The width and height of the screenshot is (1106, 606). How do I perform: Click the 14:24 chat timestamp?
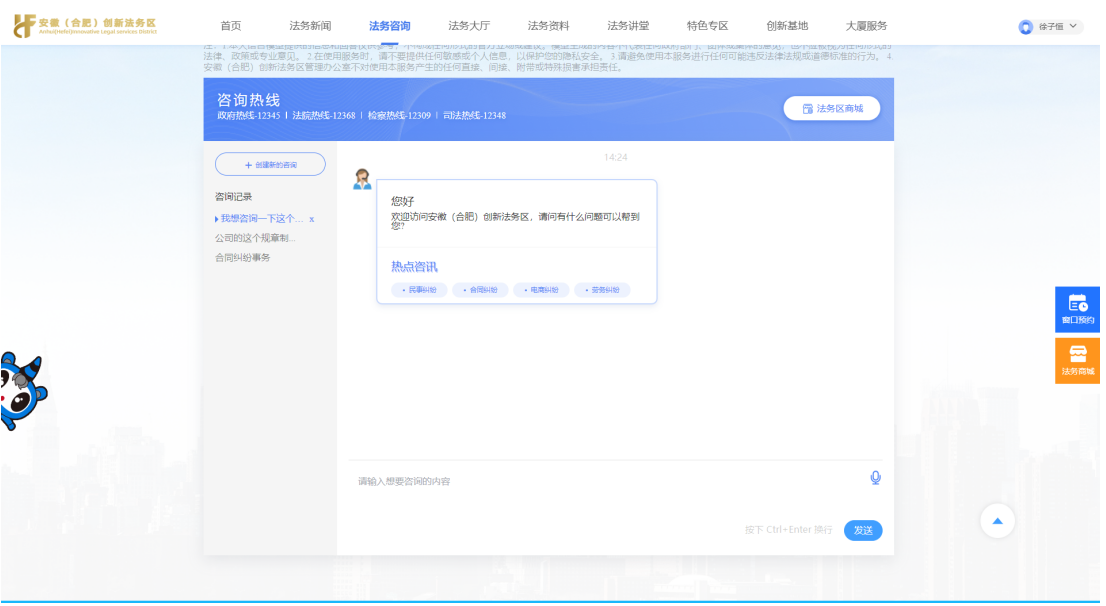616,157
